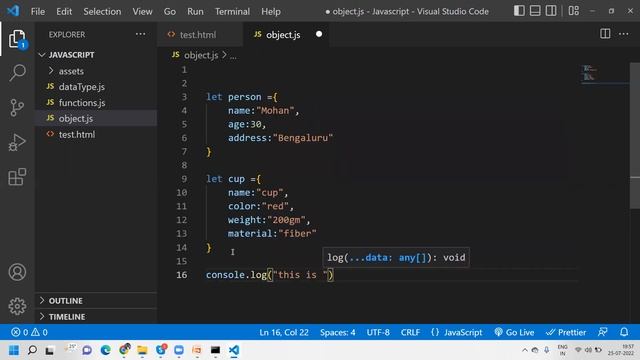Open the Manage gear icon
This screenshot has height=360, width=640.
coord(17,306)
